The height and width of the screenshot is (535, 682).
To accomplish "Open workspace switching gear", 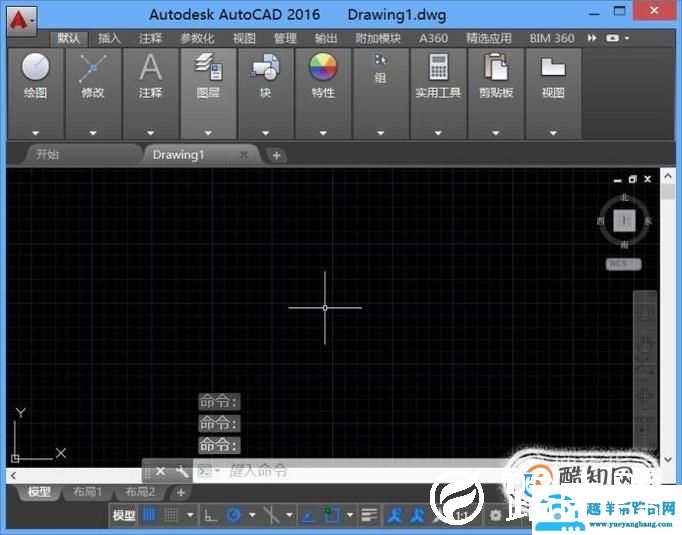I will click(x=495, y=516).
